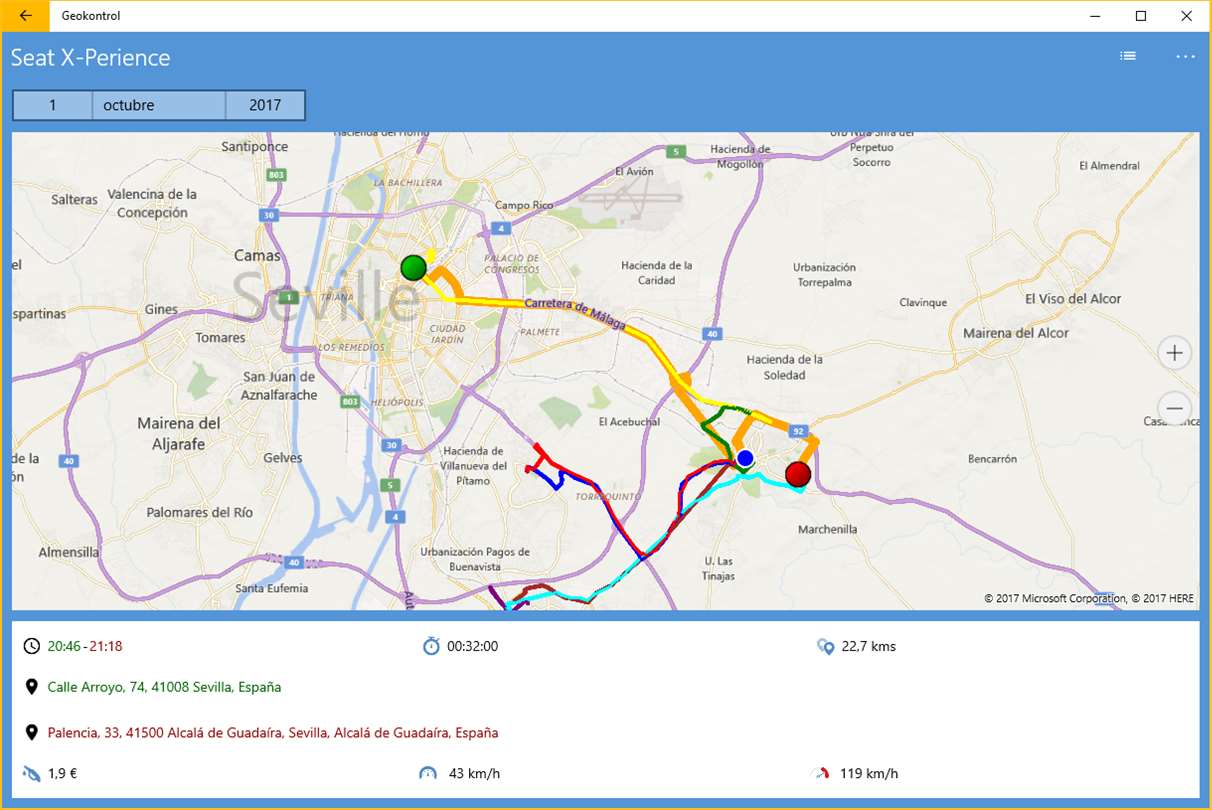Image resolution: width=1212 pixels, height=810 pixels.
Task: Click the Tomares label on map
Action: tap(220, 338)
